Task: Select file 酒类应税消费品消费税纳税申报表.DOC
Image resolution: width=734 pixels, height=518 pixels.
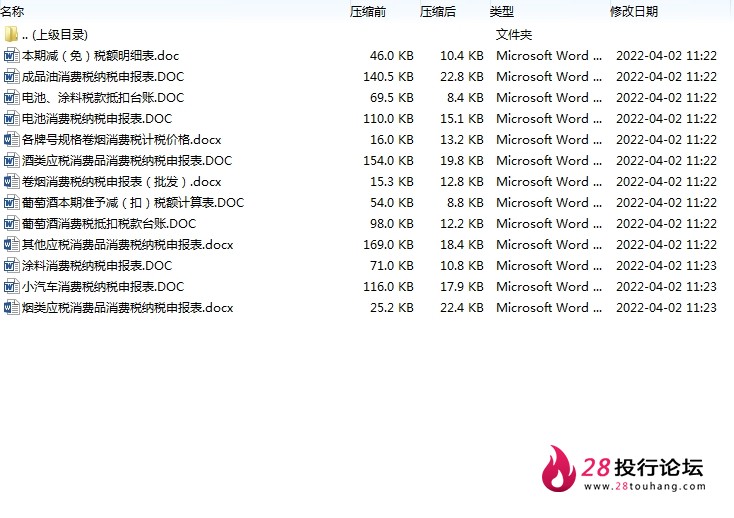Action: 127,161
